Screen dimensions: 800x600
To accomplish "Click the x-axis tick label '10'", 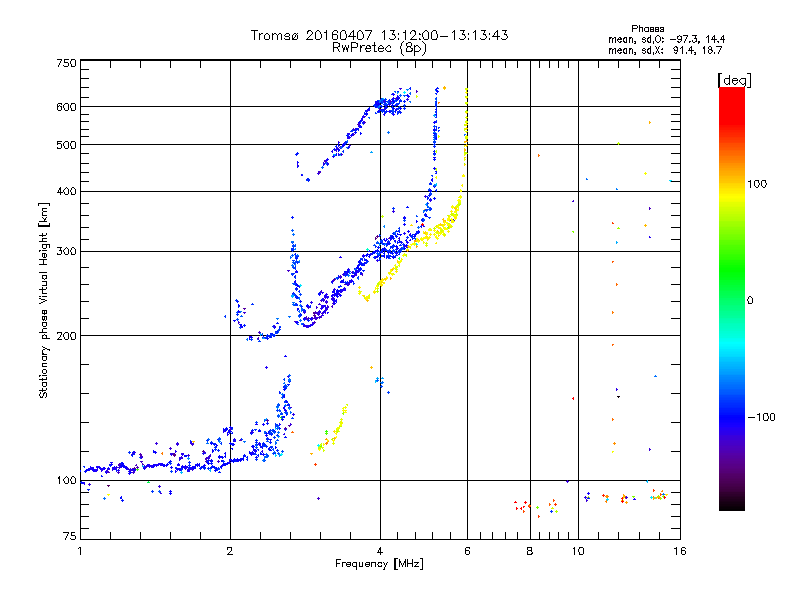I will click(578, 551).
